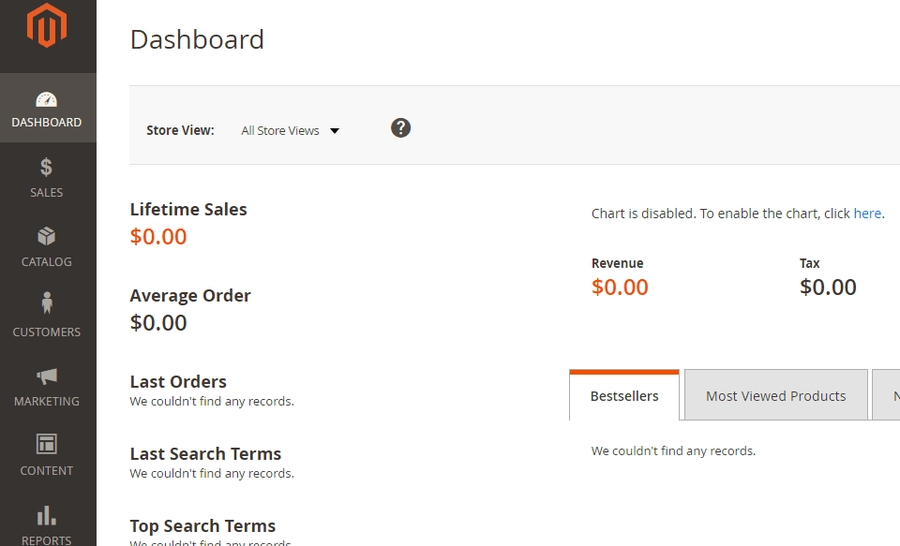Screen dimensions: 900x546
Task: Open the Customers person icon
Action: coord(46,303)
